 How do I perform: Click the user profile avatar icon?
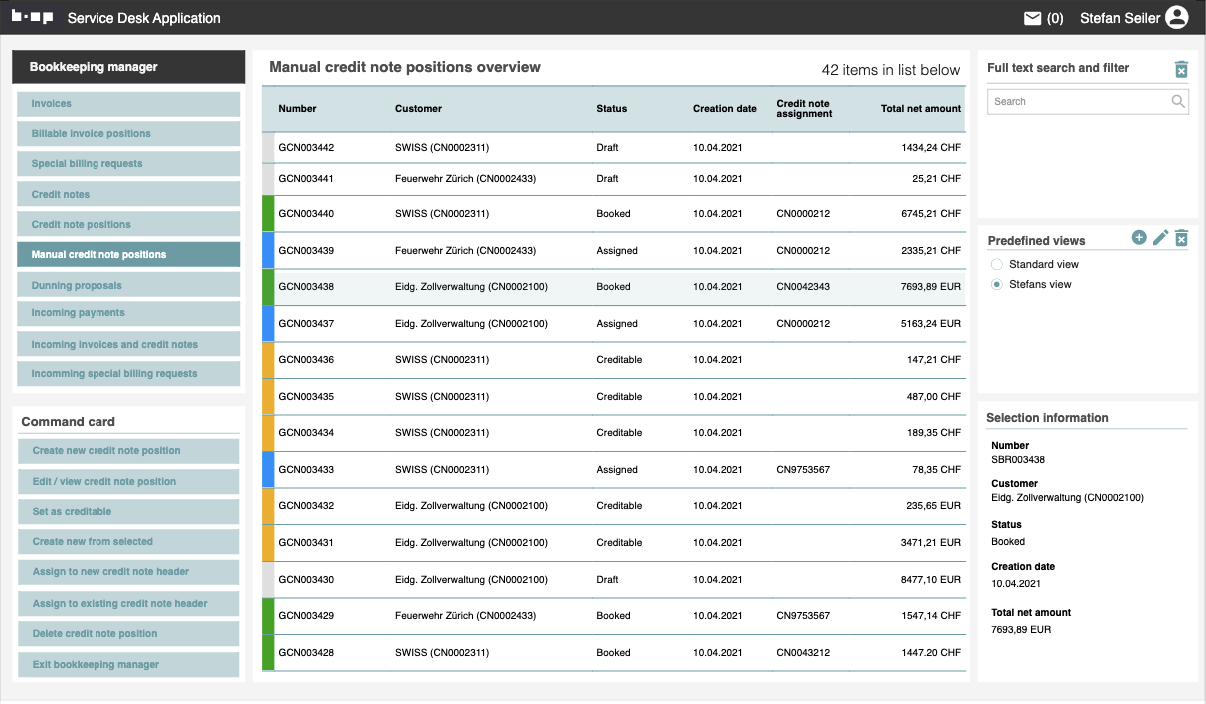point(1176,18)
